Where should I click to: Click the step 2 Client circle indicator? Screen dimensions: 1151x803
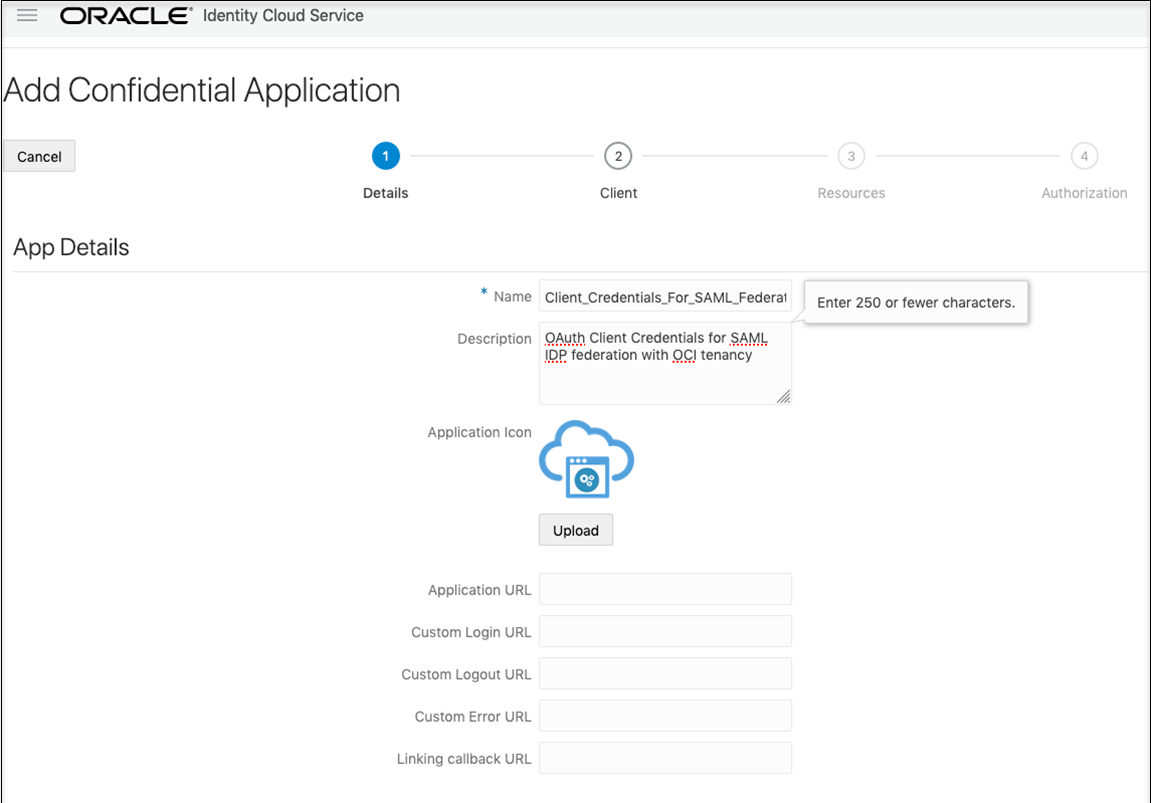[618, 155]
